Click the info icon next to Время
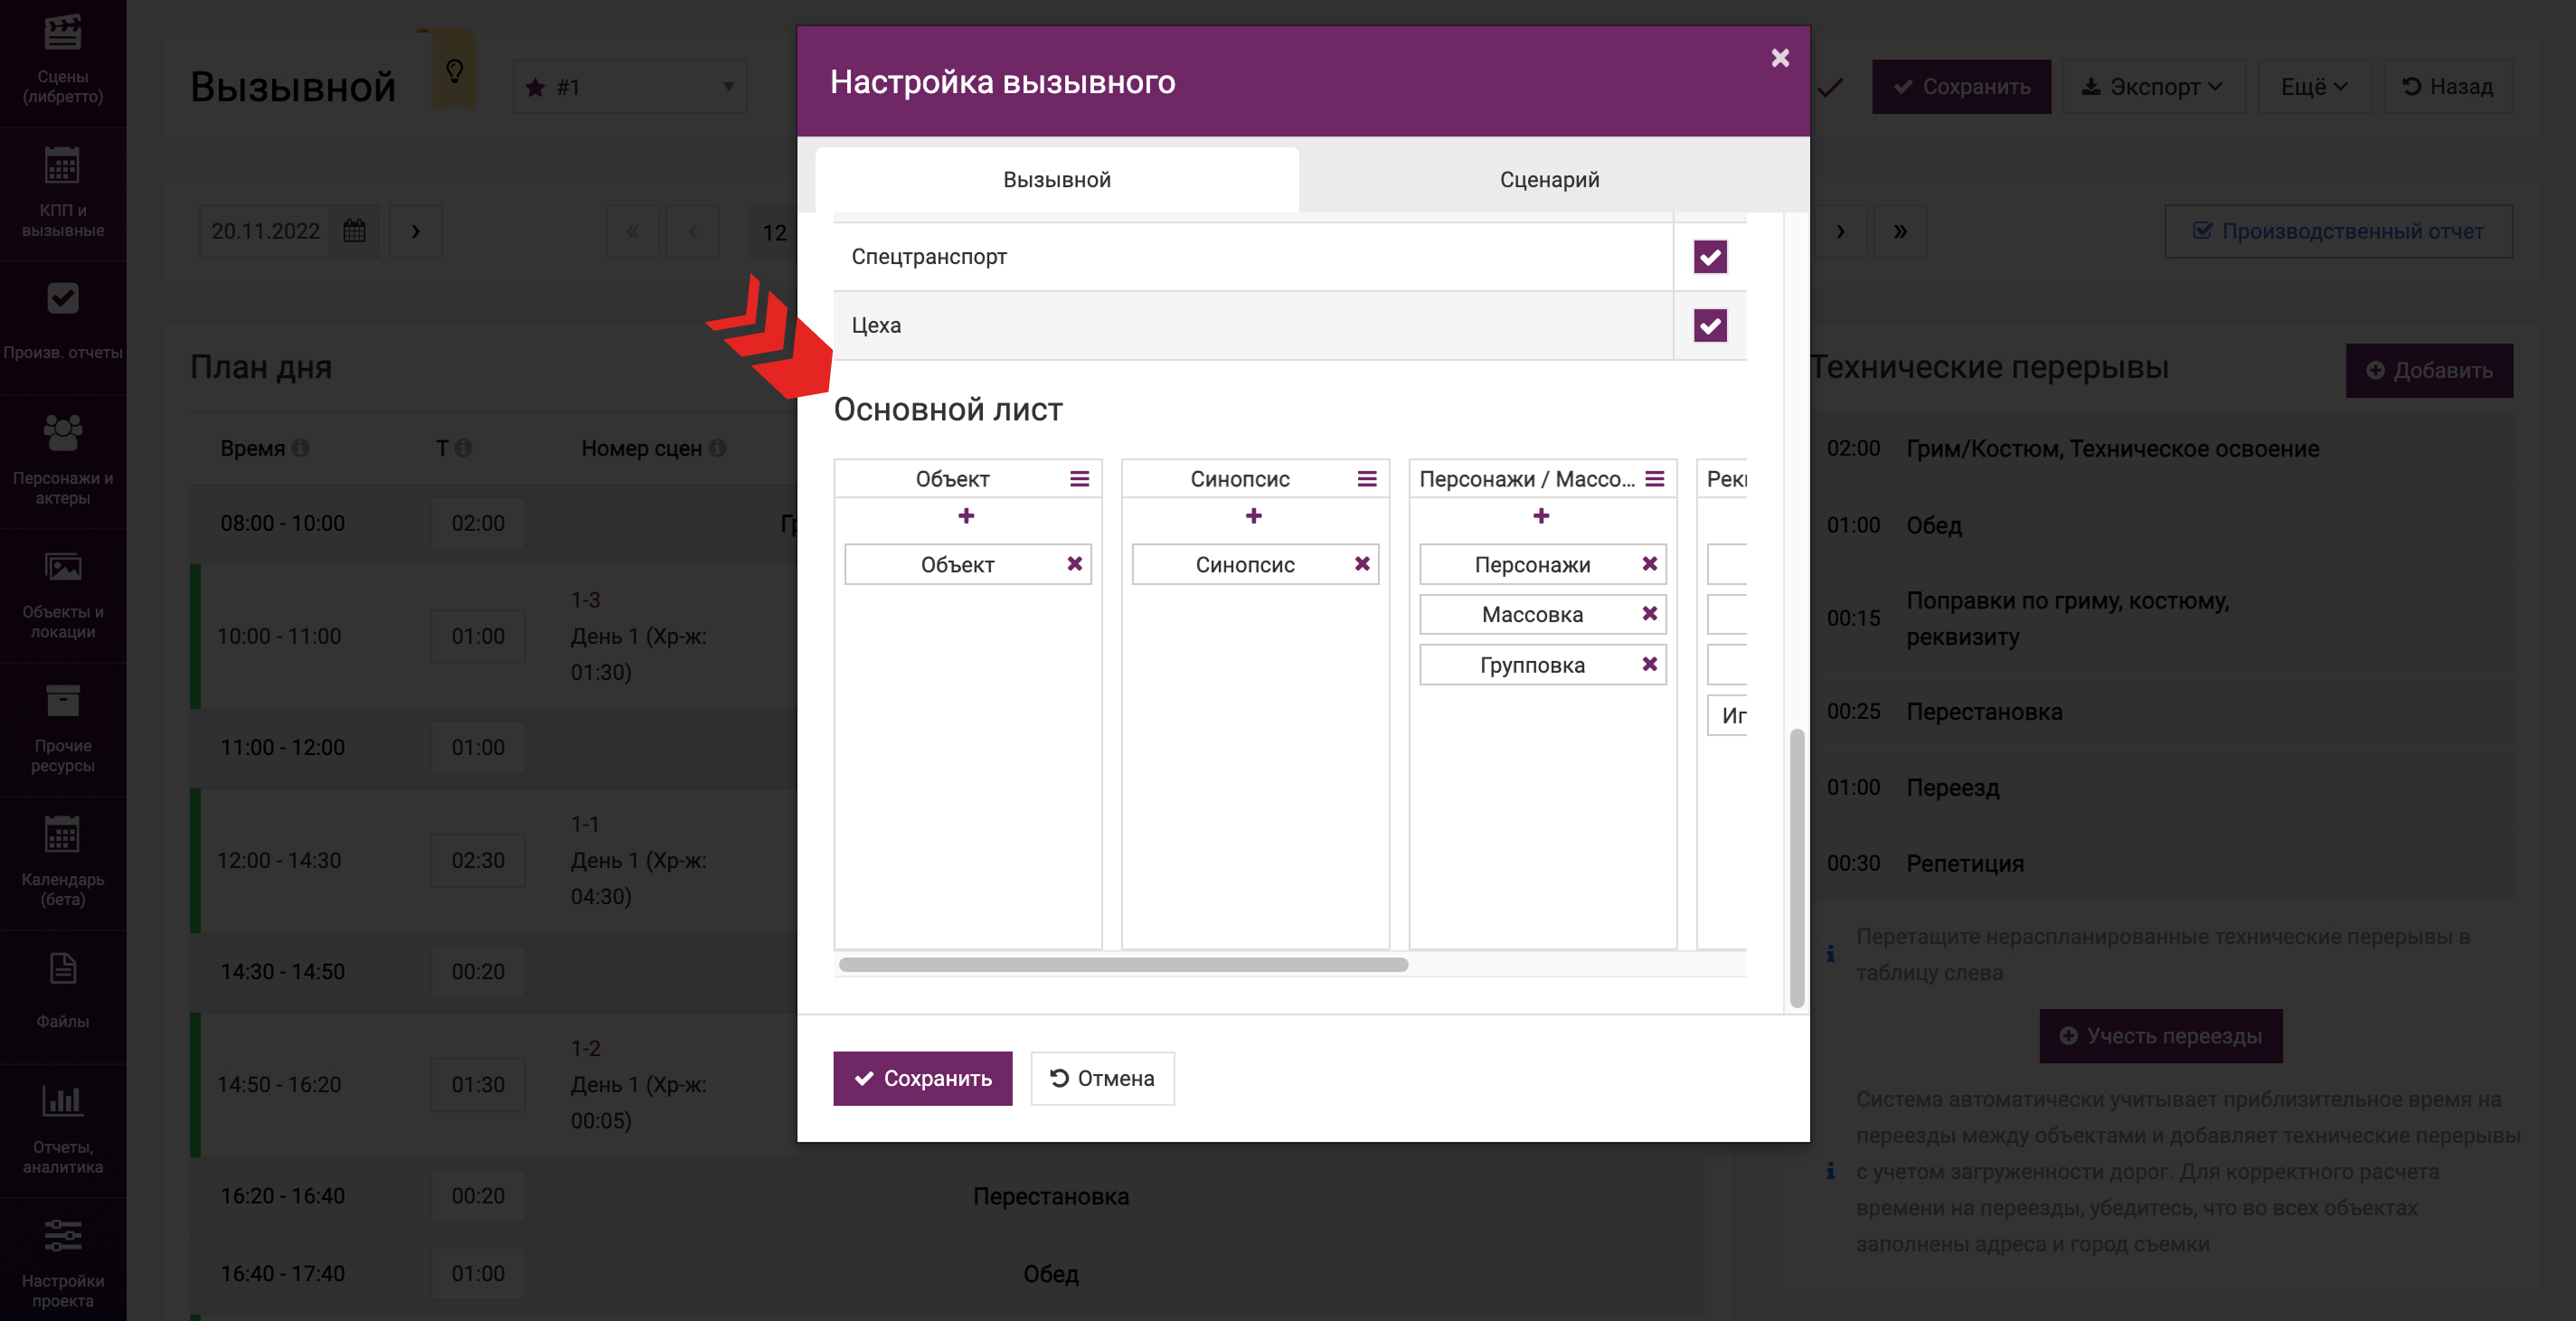This screenshot has width=2576, height=1321. pyautogui.click(x=300, y=448)
